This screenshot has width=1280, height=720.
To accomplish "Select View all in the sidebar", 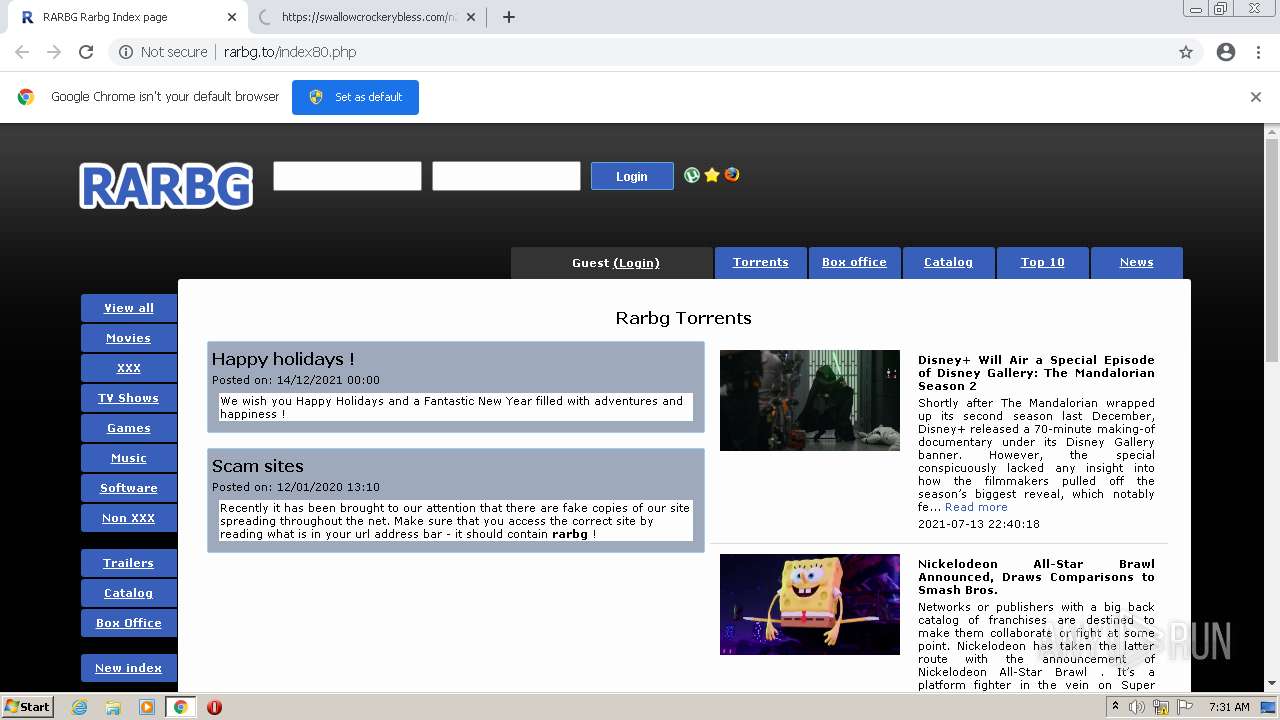I will click(129, 308).
